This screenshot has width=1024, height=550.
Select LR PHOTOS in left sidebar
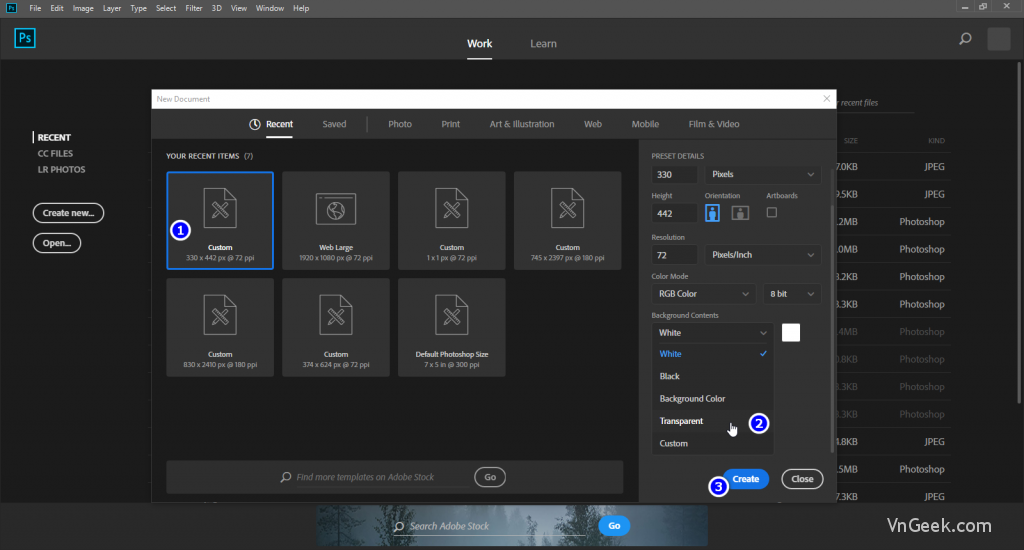click(x=61, y=169)
